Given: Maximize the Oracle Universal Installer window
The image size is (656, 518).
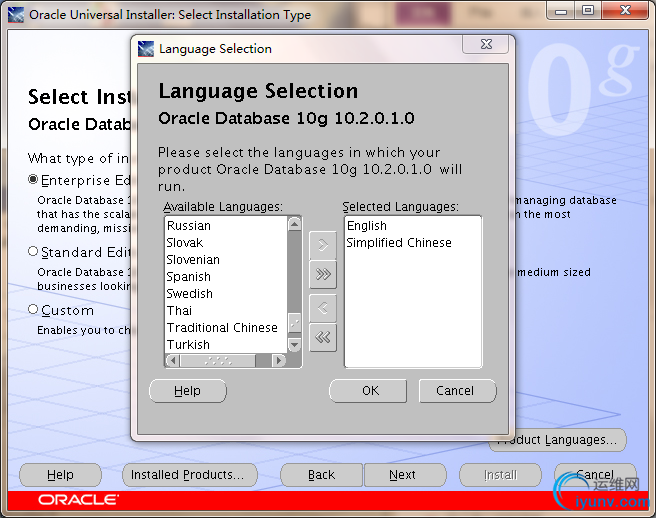Looking at the screenshot, I should coord(588,11).
